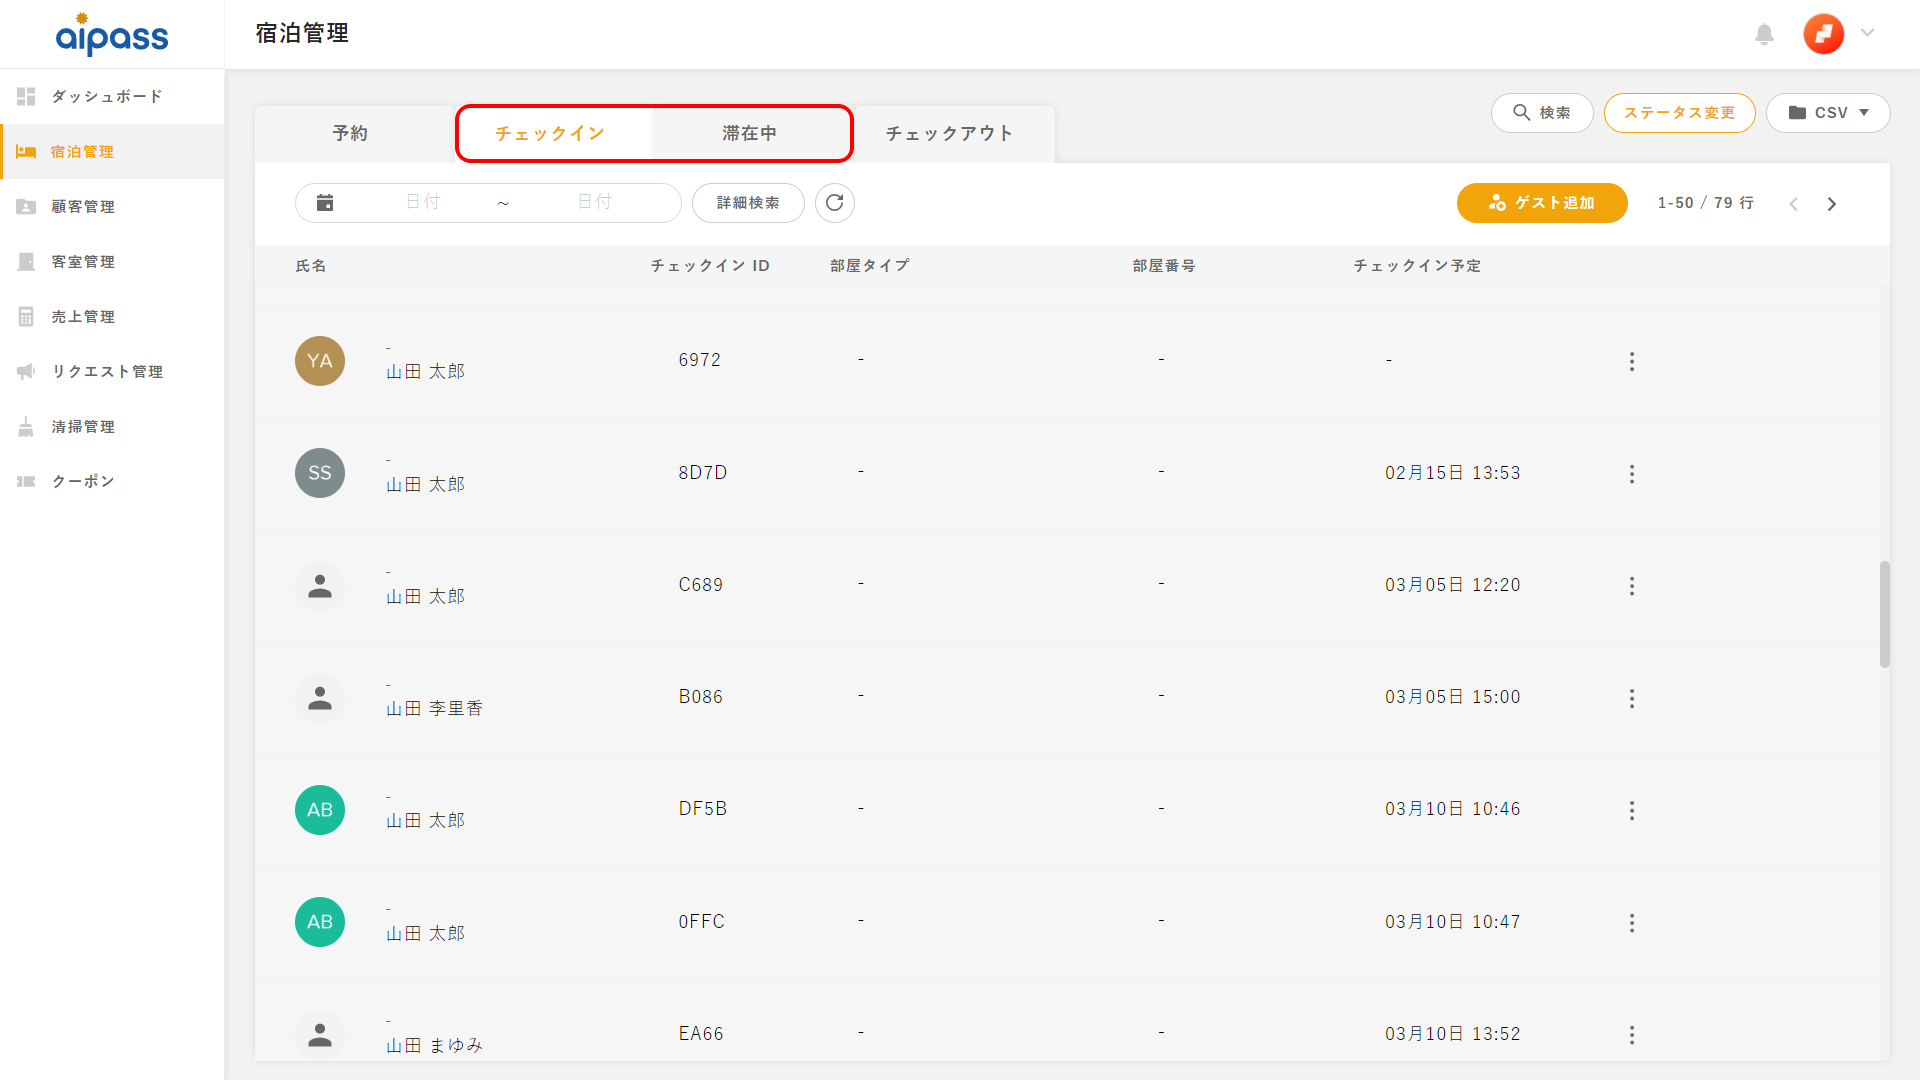The image size is (1920, 1080).
Task: Click the ticket icon for クーポン
Action: [x=26, y=482]
